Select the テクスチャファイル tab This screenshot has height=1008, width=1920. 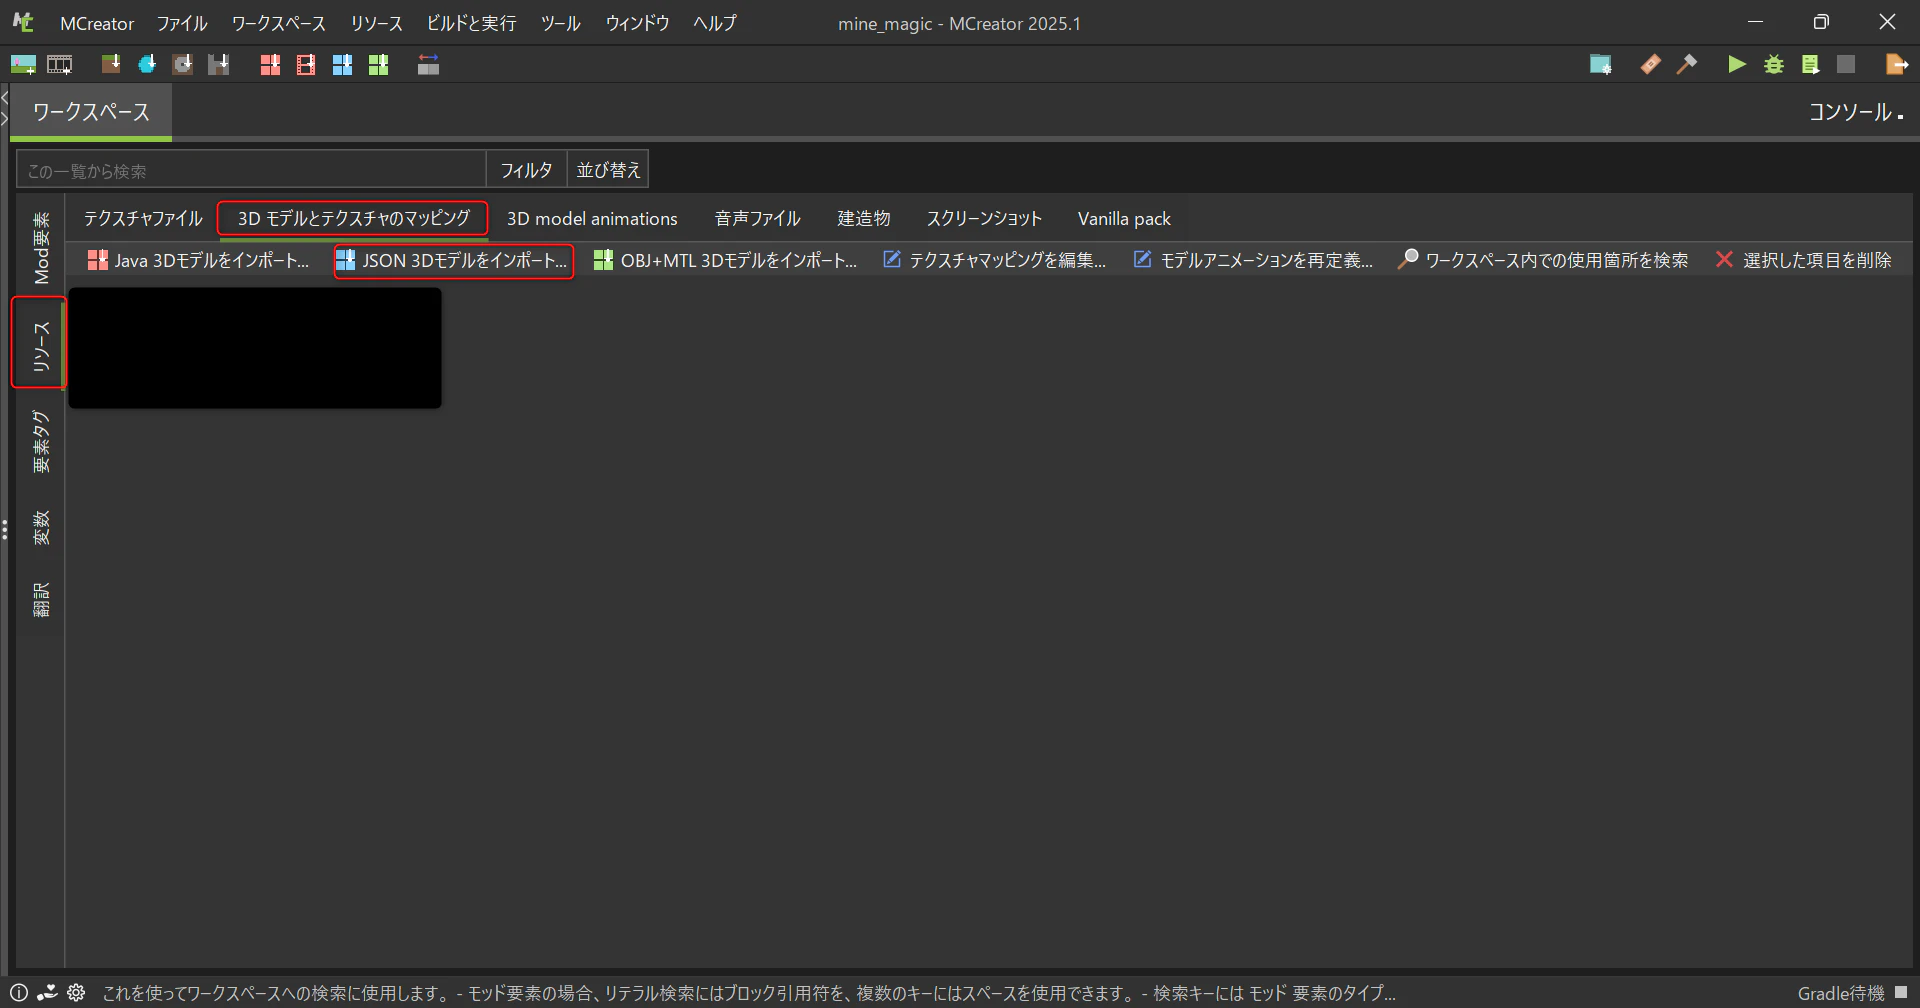coord(143,218)
